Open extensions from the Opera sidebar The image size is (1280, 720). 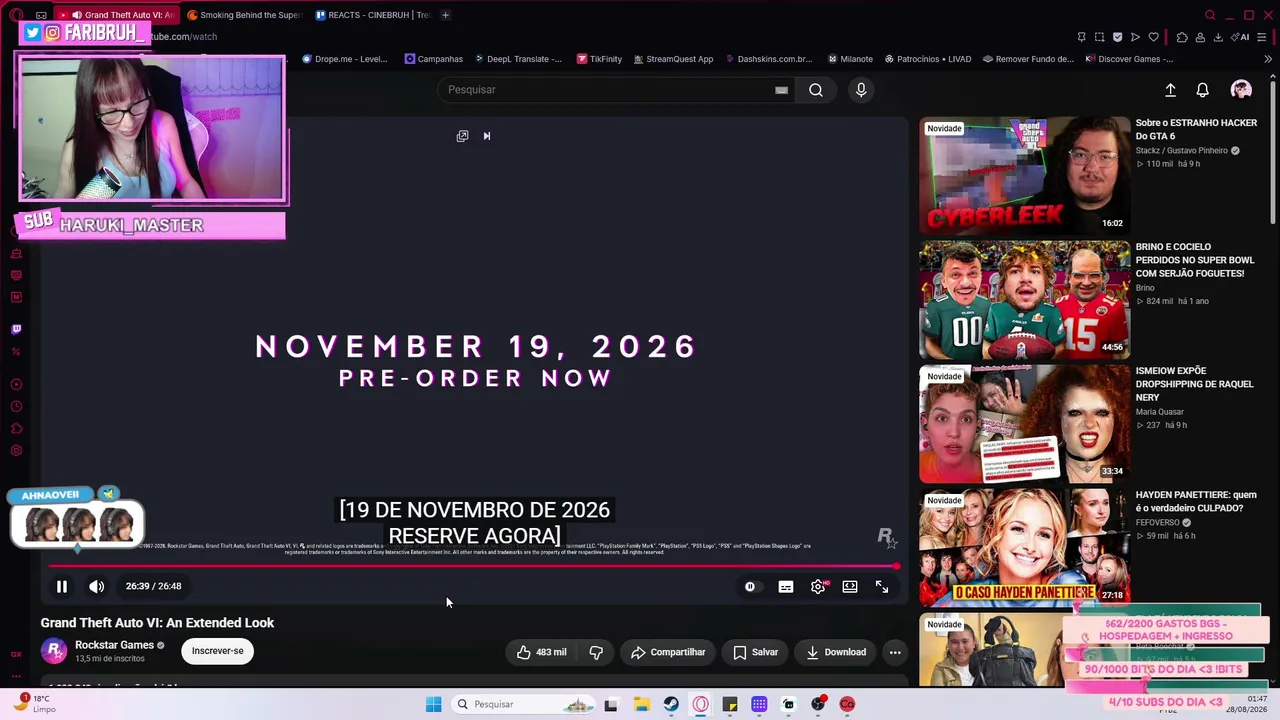(16, 429)
